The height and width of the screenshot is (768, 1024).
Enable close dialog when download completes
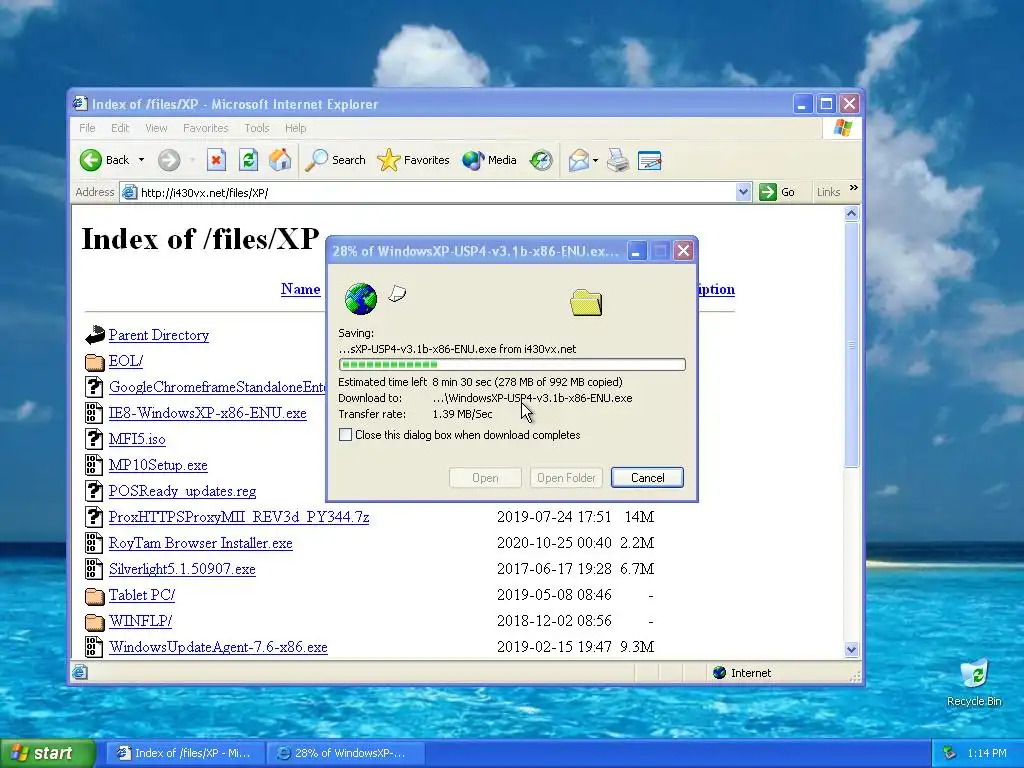[x=345, y=435]
